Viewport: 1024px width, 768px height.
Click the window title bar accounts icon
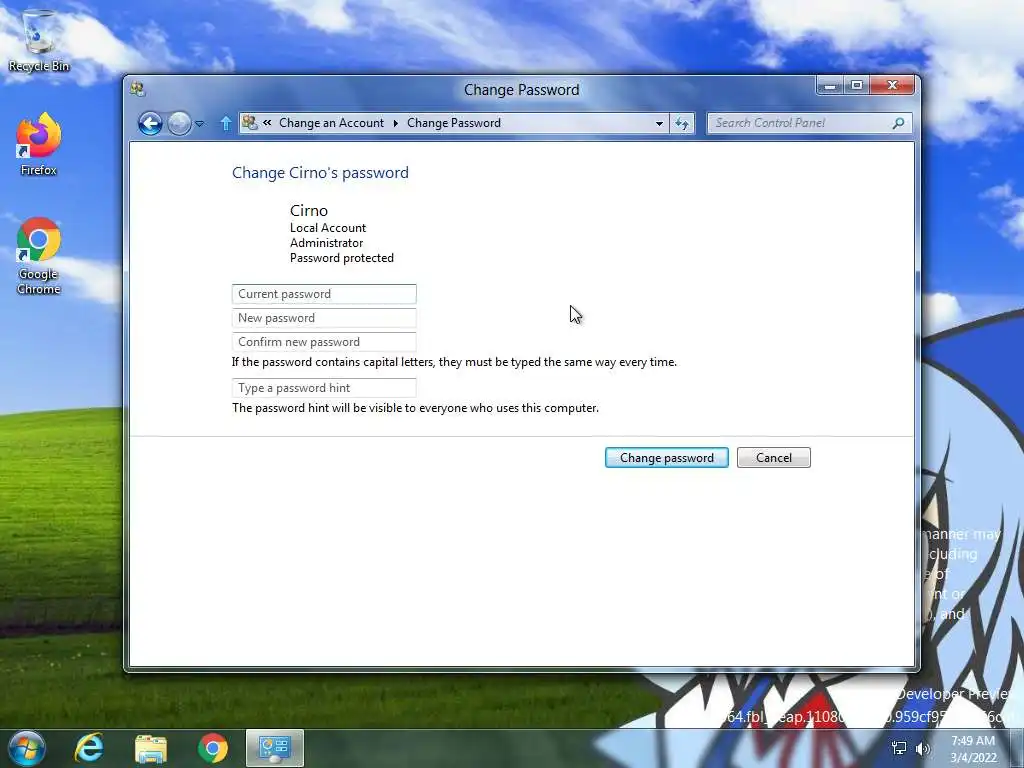(138, 89)
